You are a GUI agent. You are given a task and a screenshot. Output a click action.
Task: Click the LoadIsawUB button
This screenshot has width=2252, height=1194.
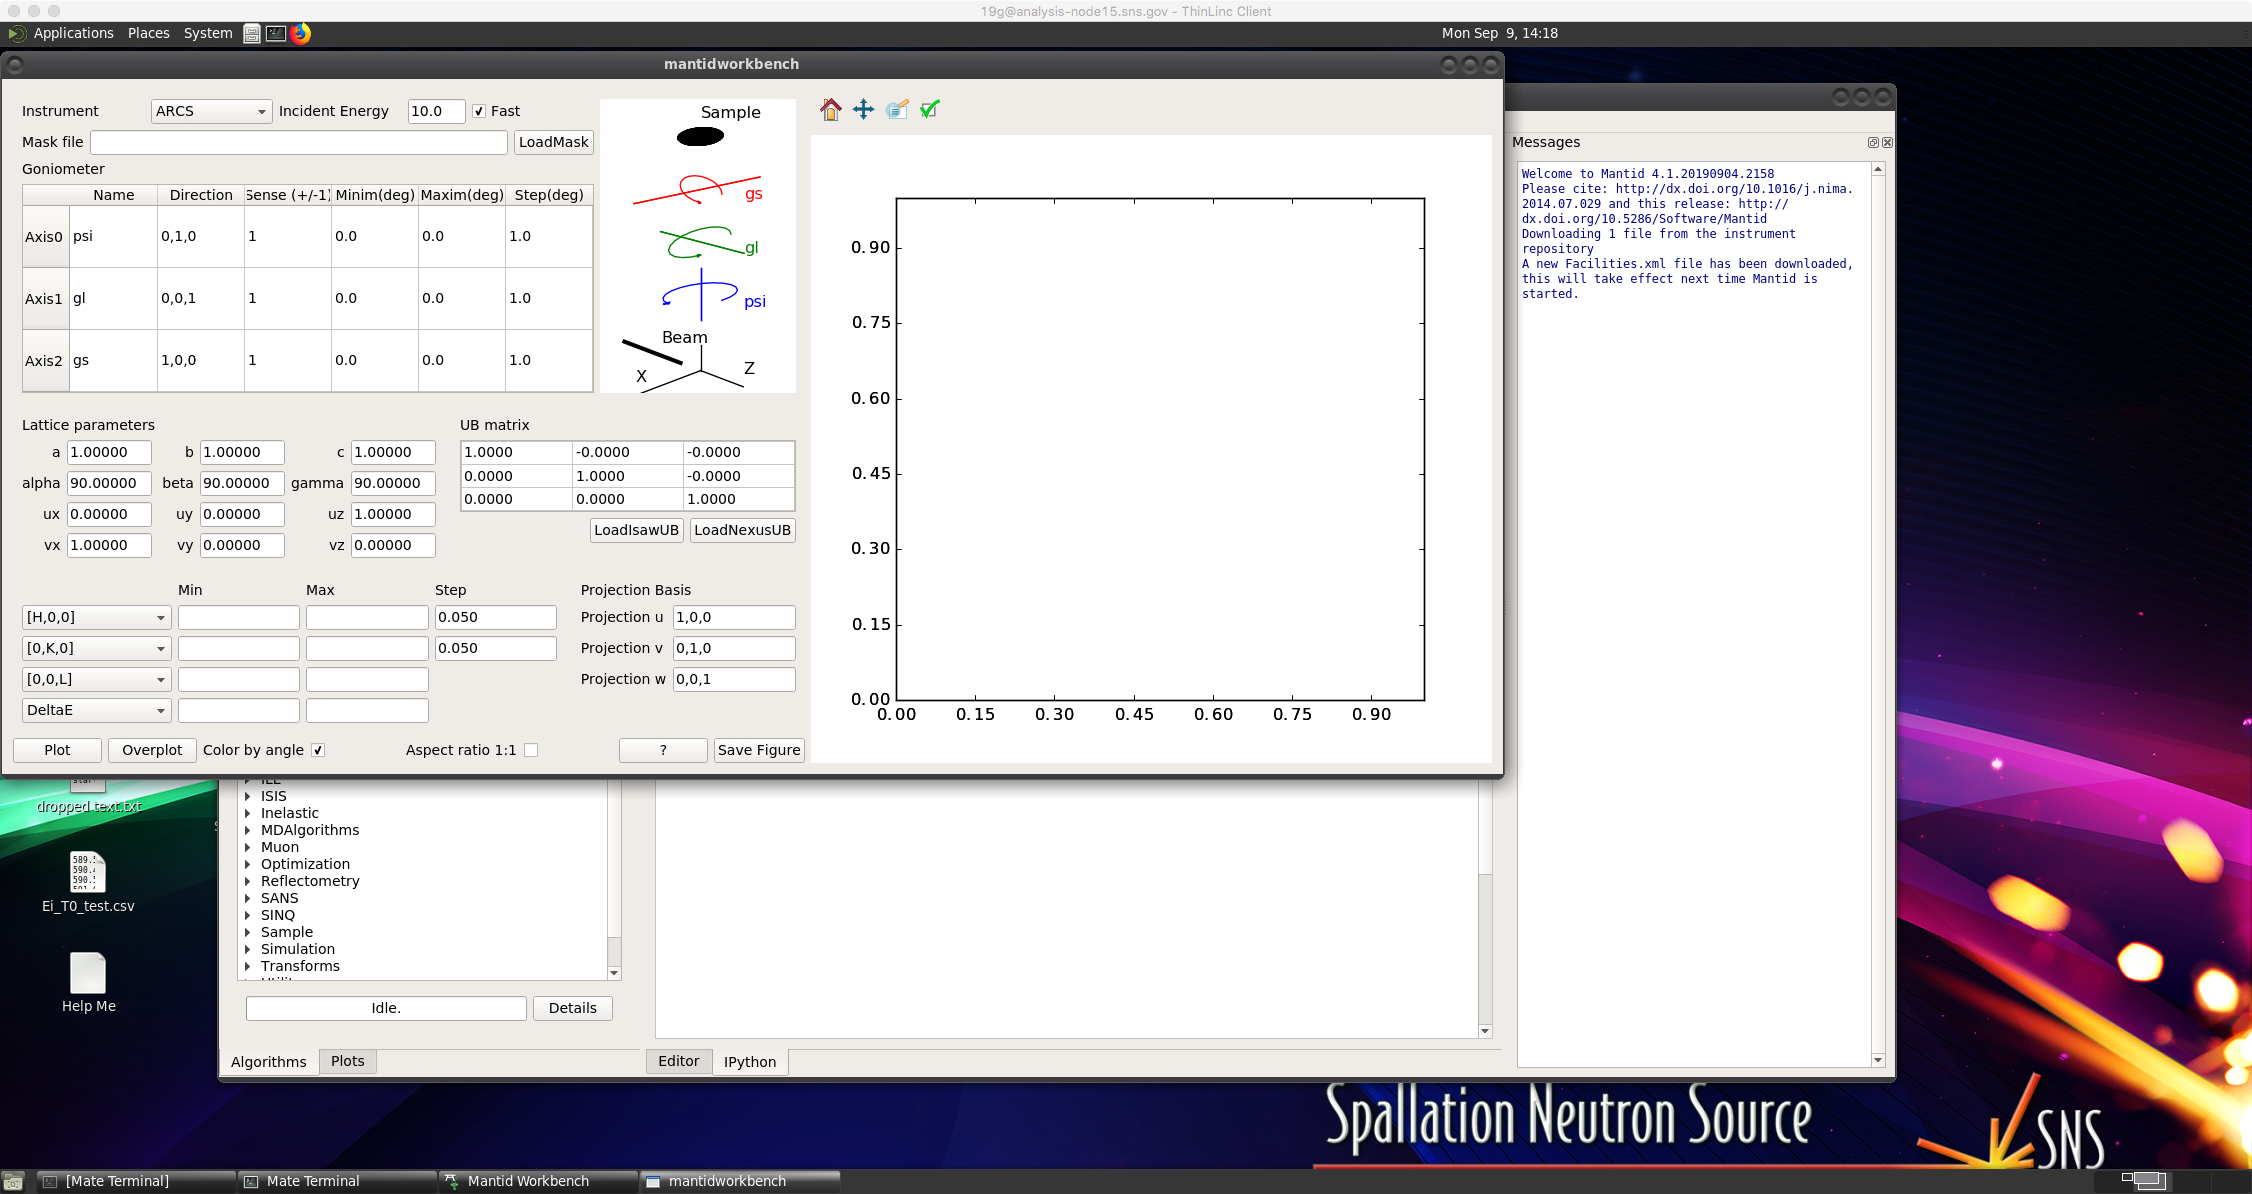point(636,530)
